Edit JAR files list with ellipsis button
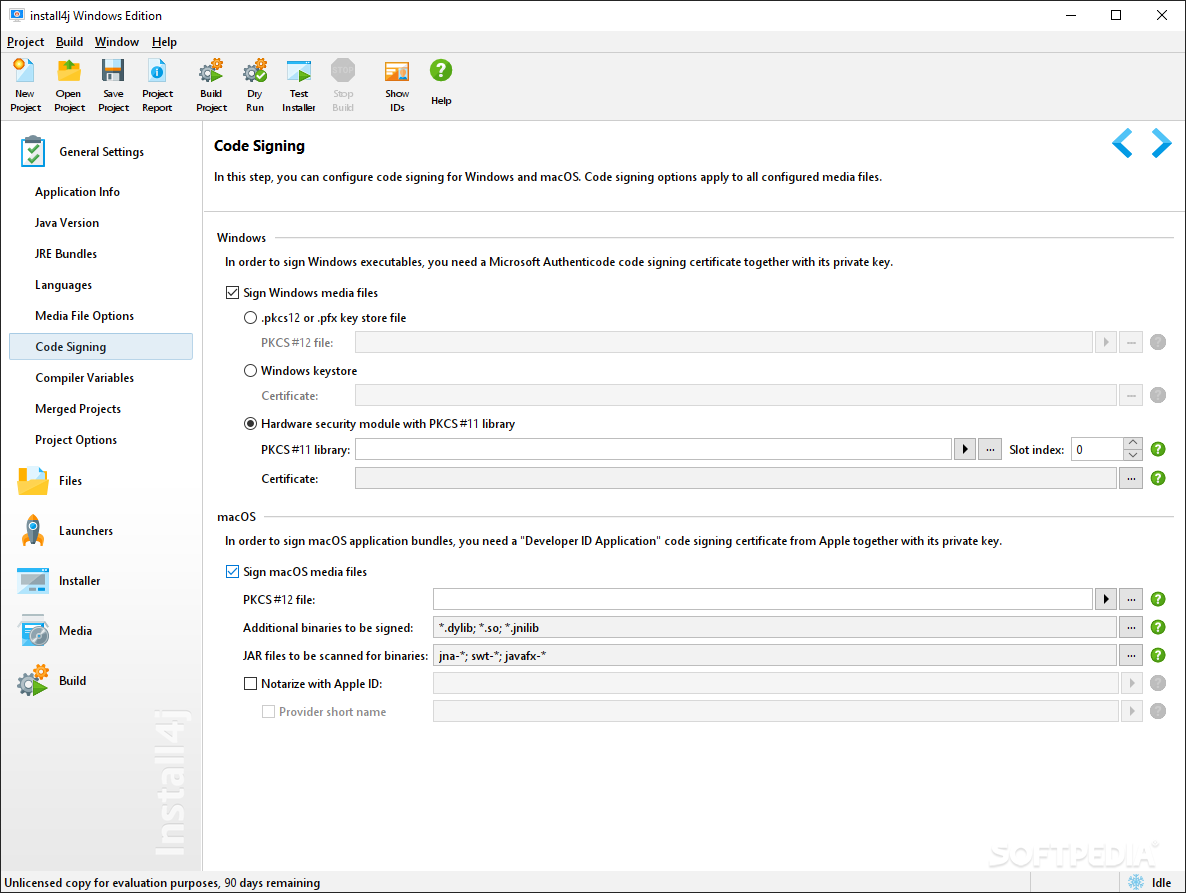 coord(1131,655)
